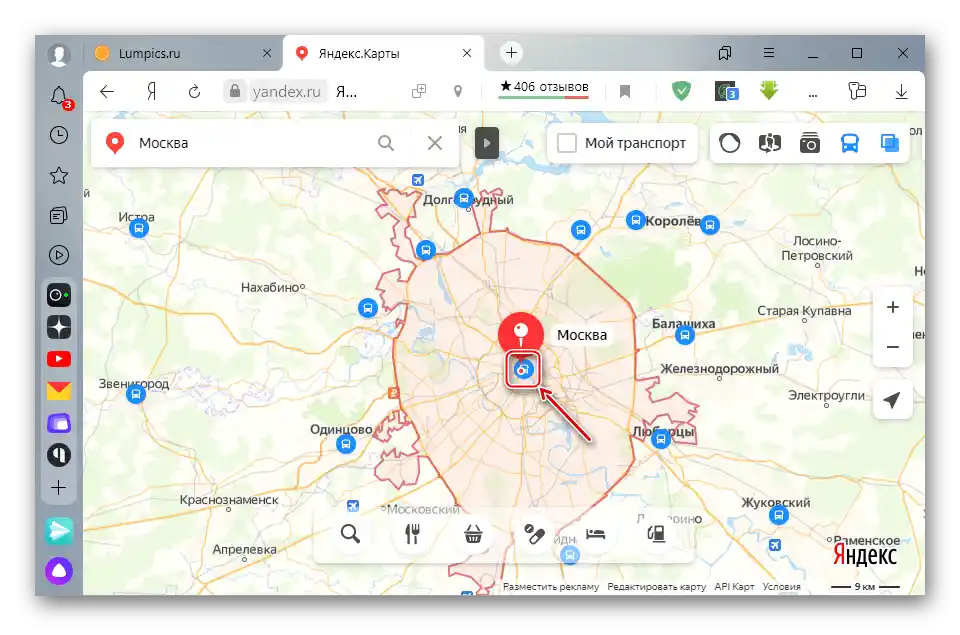Open browser main menu hamburger
The height and width of the screenshot is (635, 960).
tap(769, 53)
